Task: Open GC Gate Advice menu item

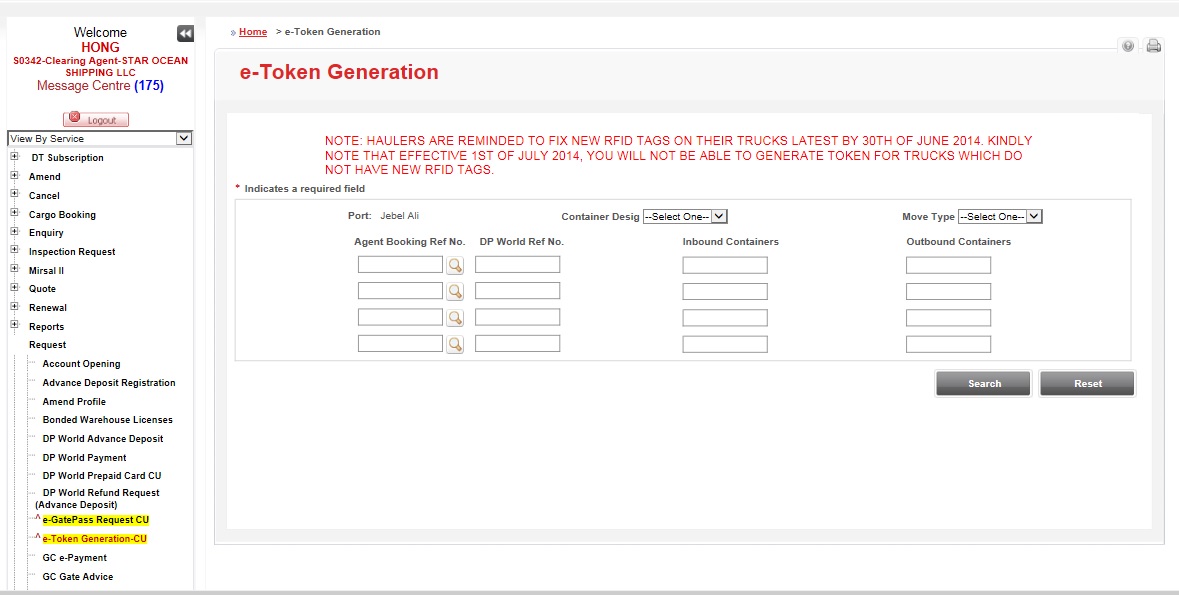Action: coord(77,577)
